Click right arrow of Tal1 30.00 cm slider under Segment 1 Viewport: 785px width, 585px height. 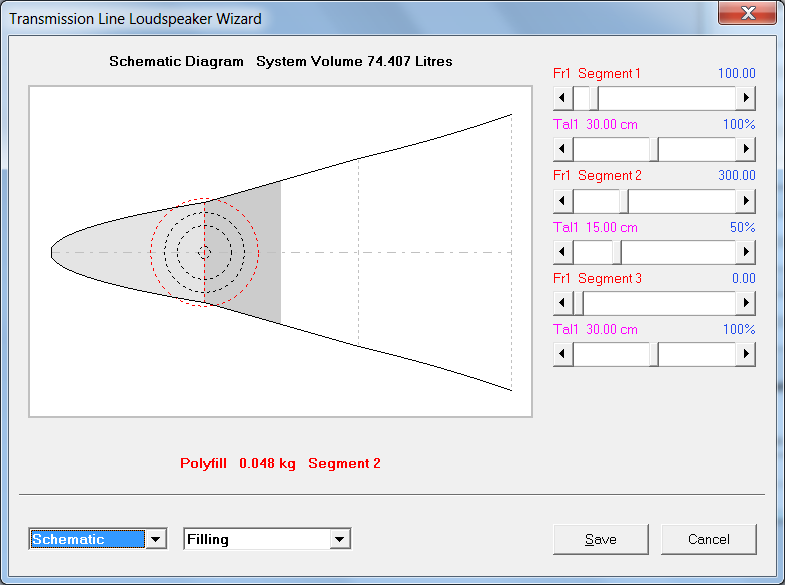point(745,149)
